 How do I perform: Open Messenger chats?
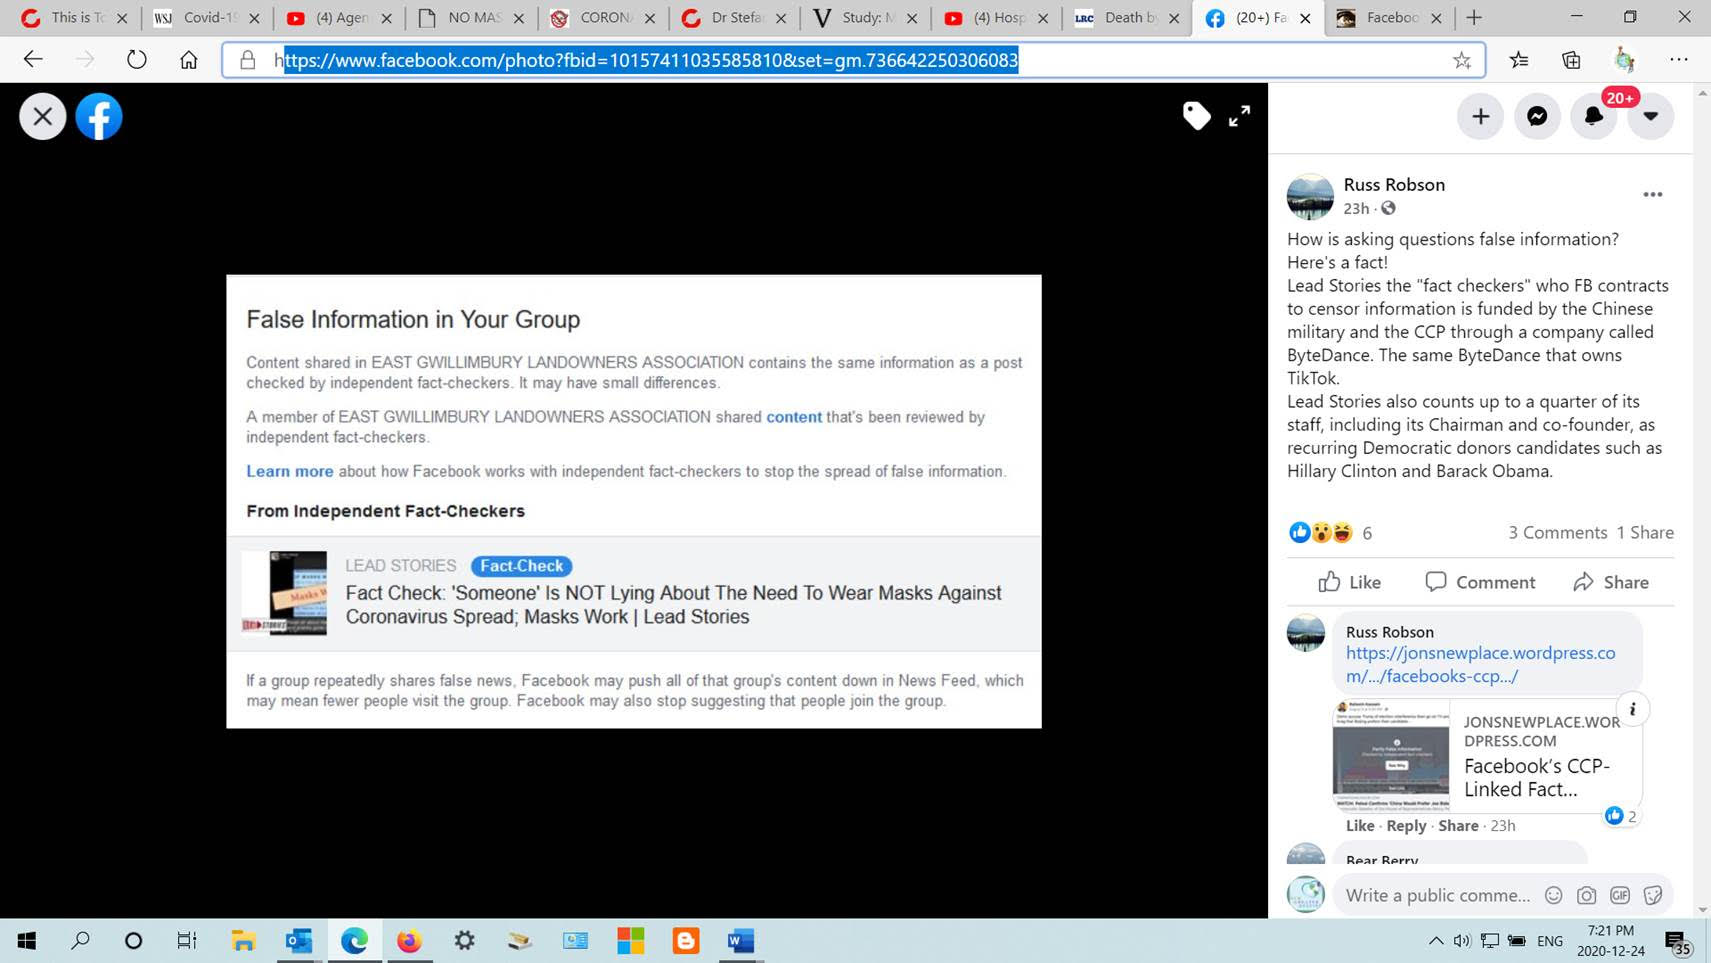click(x=1537, y=116)
